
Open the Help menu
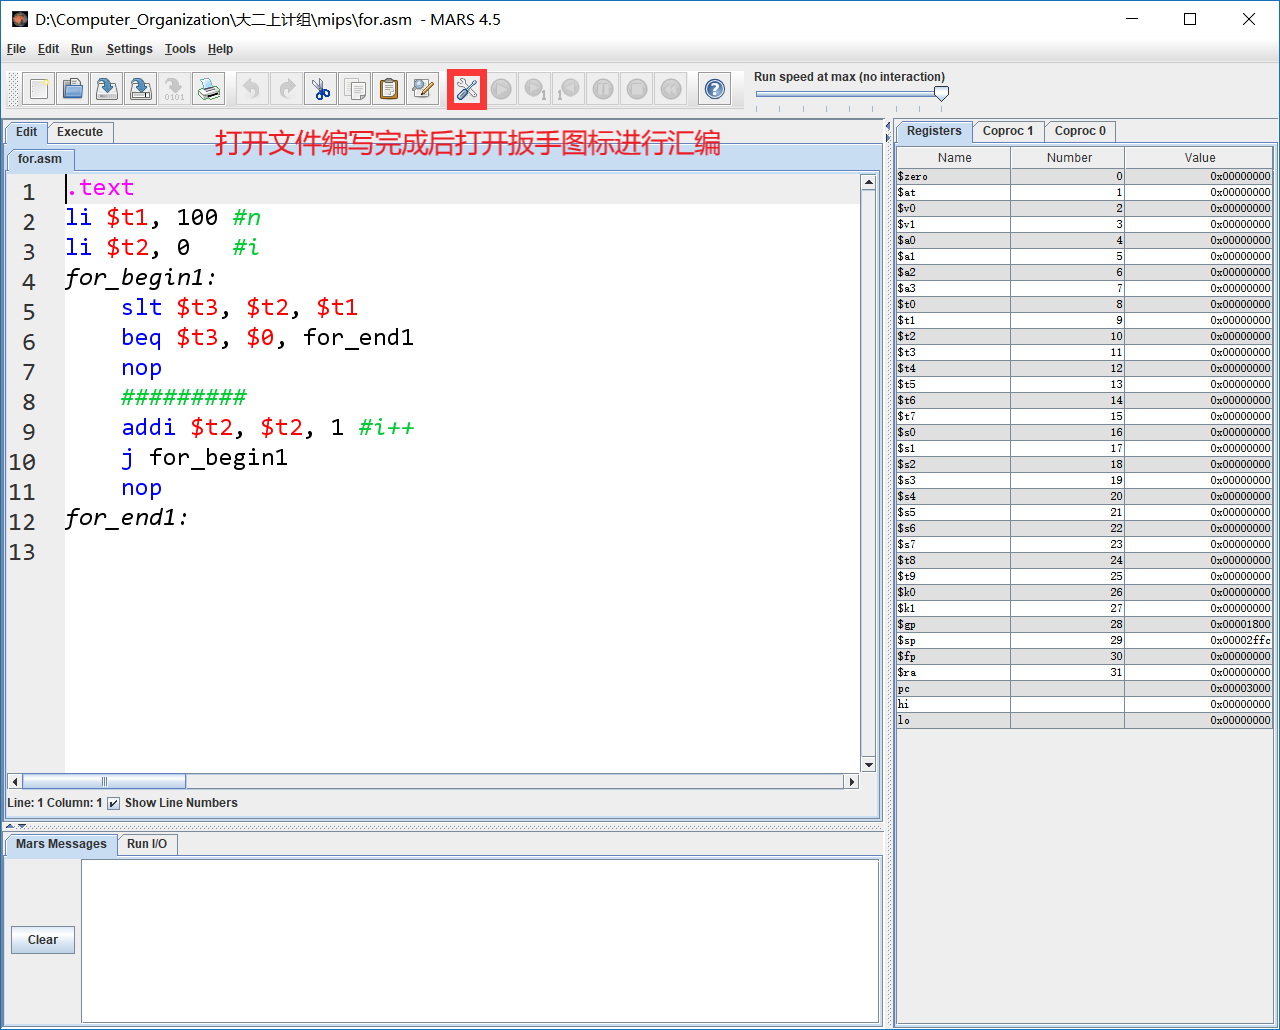(220, 49)
